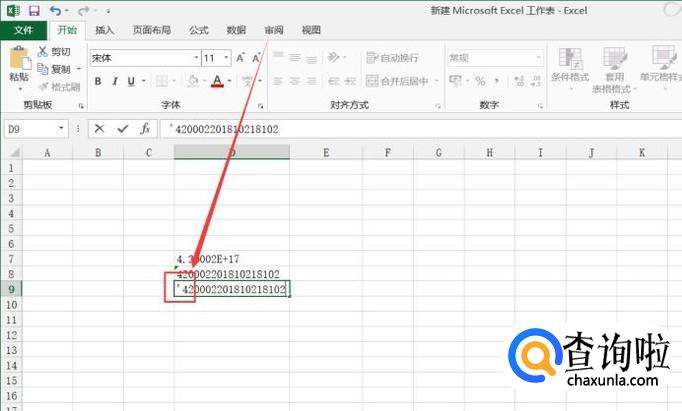
Task: Open the Fill Color dropdown arrow
Action: click(204, 81)
